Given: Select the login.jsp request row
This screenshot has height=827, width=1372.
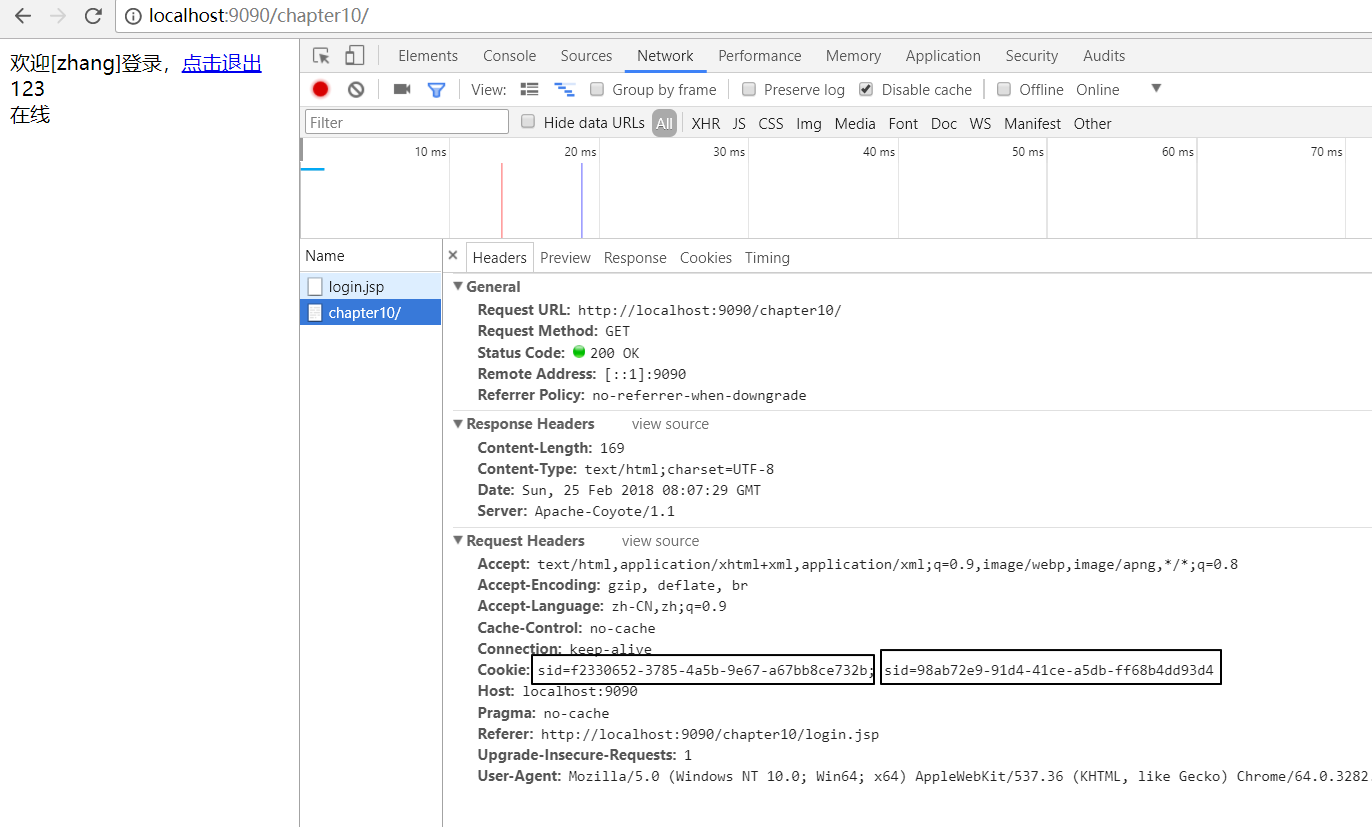Looking at the screenshot, I should (370, 287).
